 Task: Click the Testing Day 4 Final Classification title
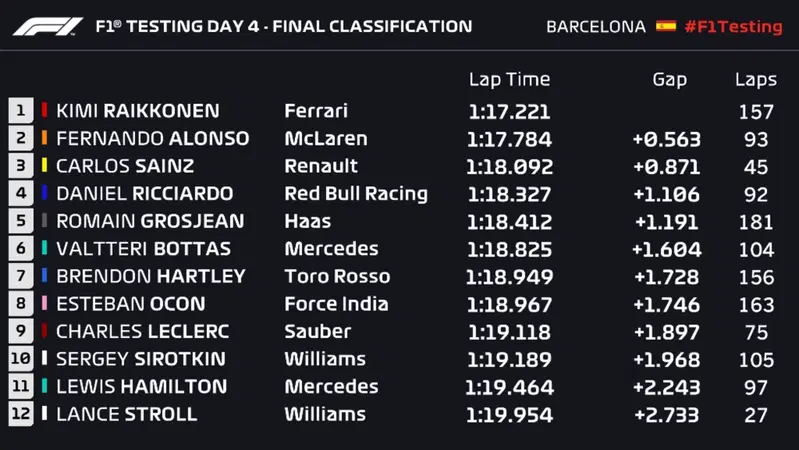click(x=284, y=27)
